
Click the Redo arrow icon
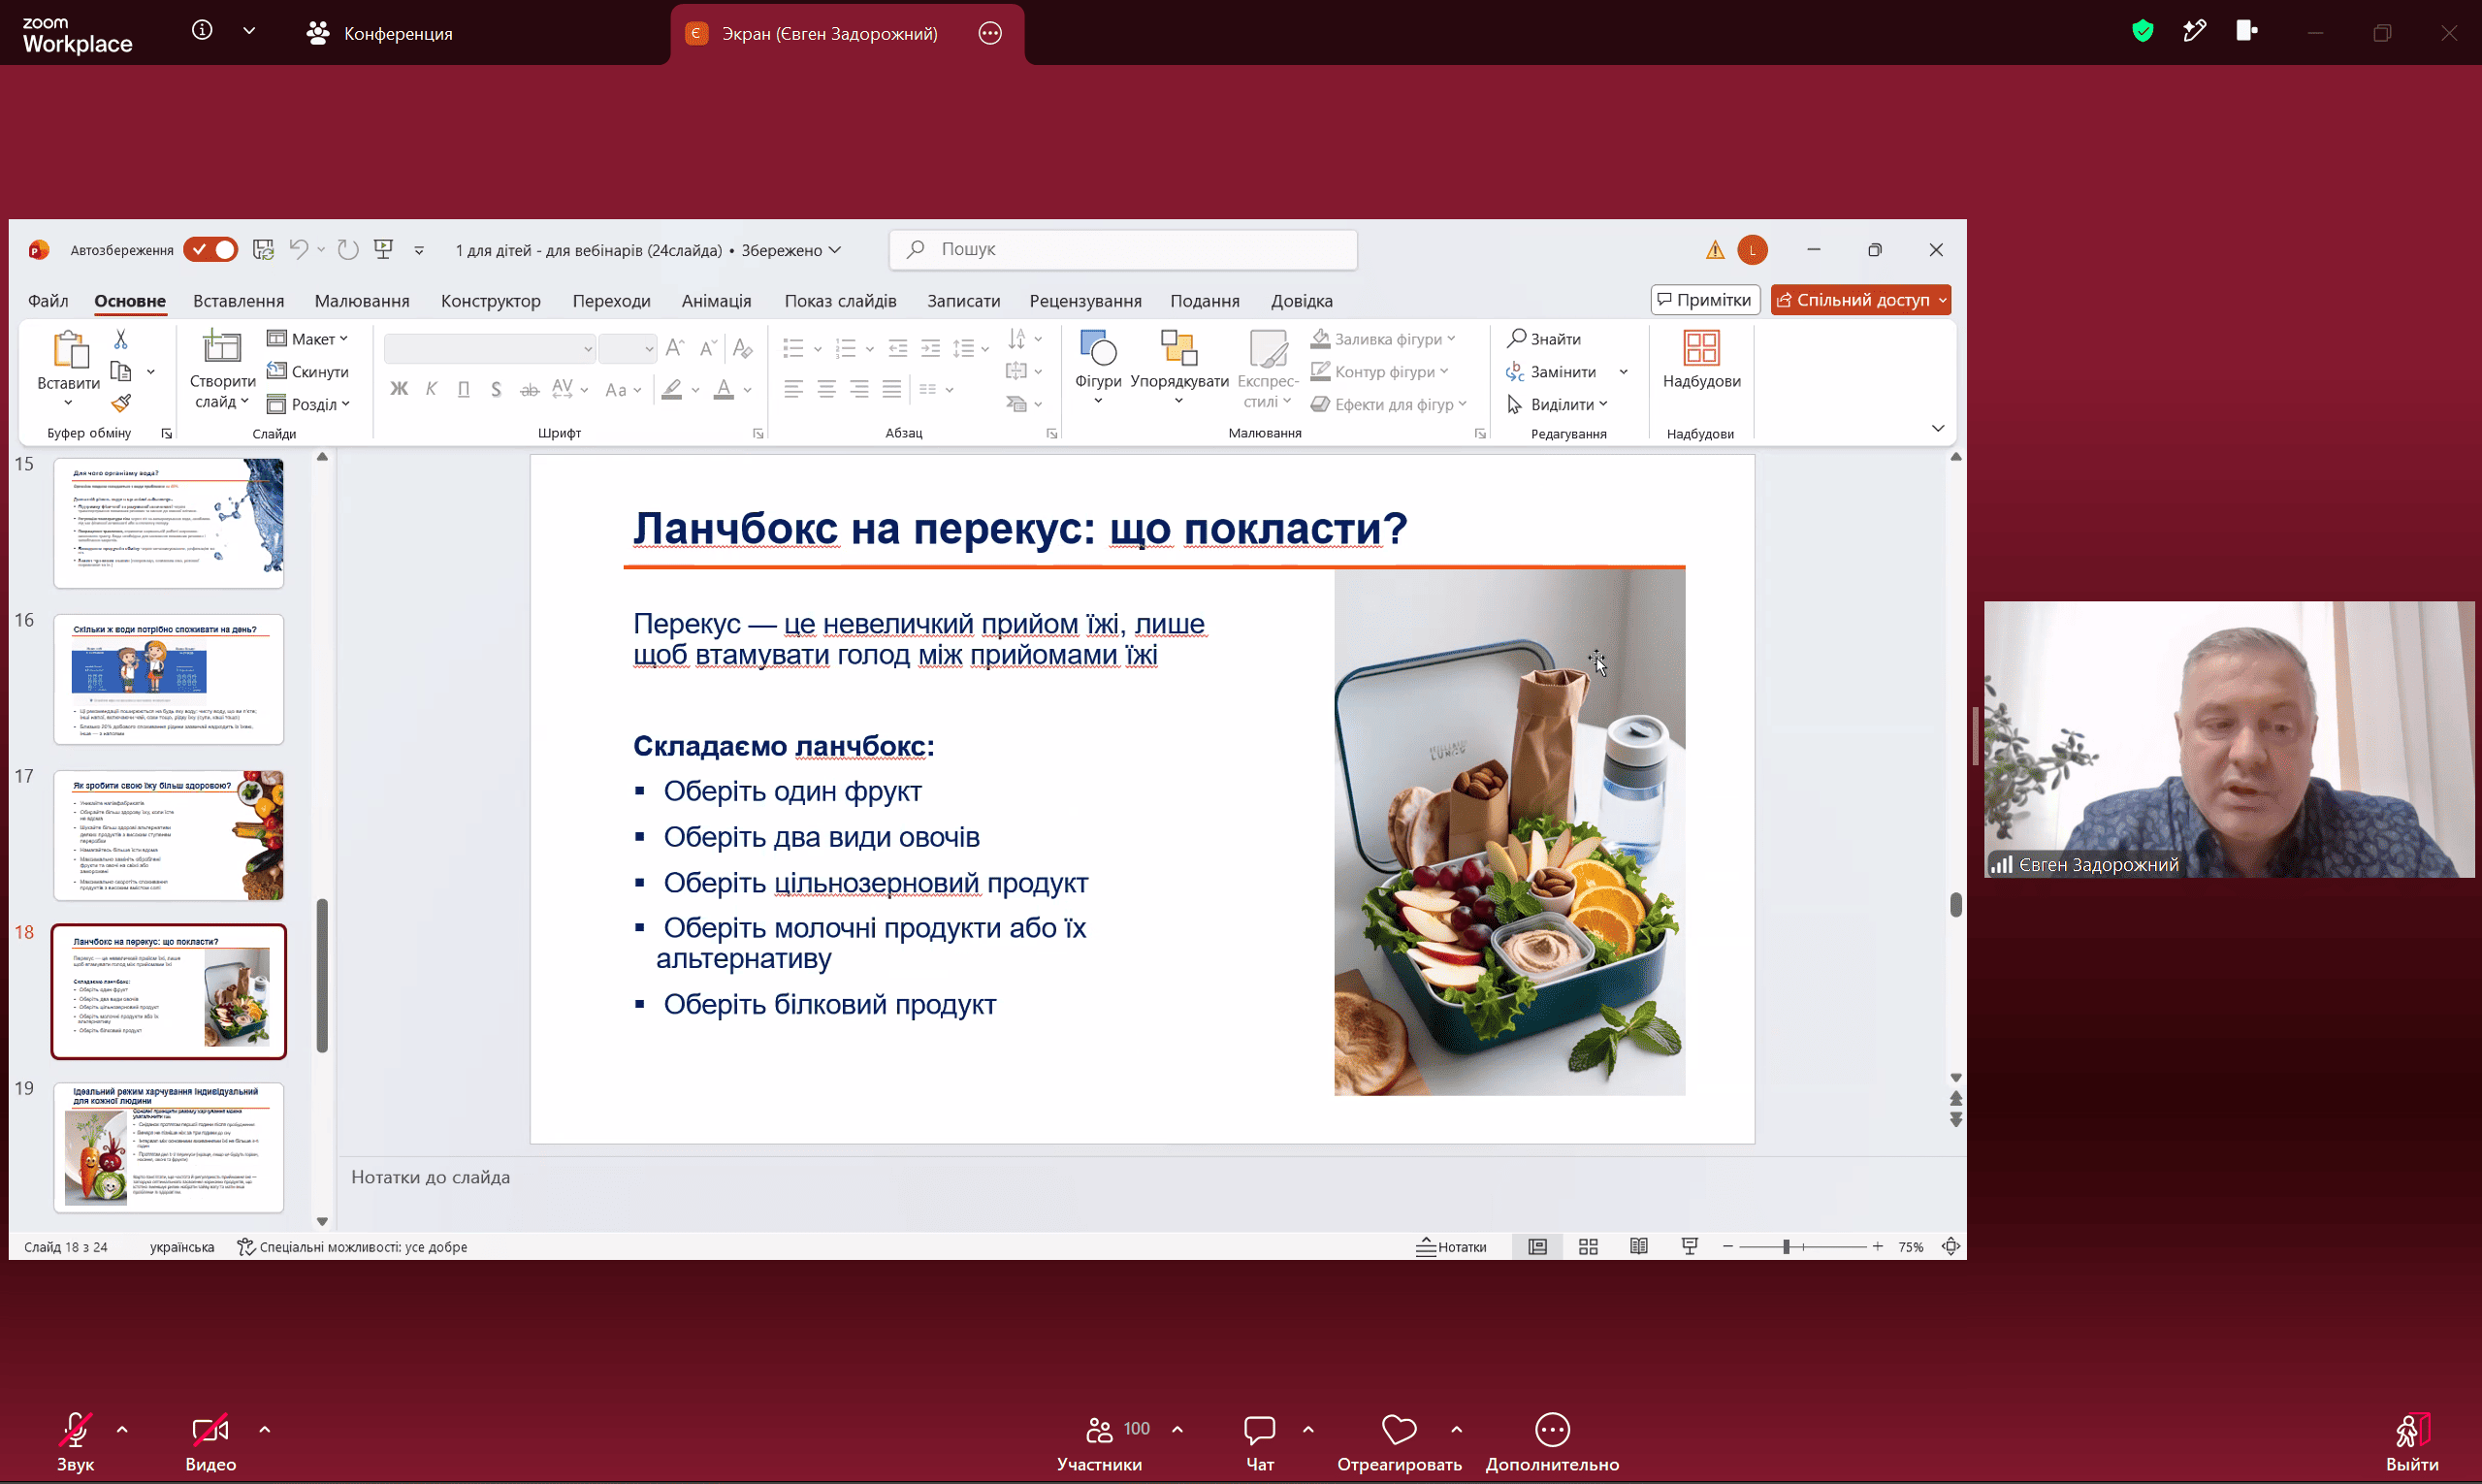(x=348, y=249)
